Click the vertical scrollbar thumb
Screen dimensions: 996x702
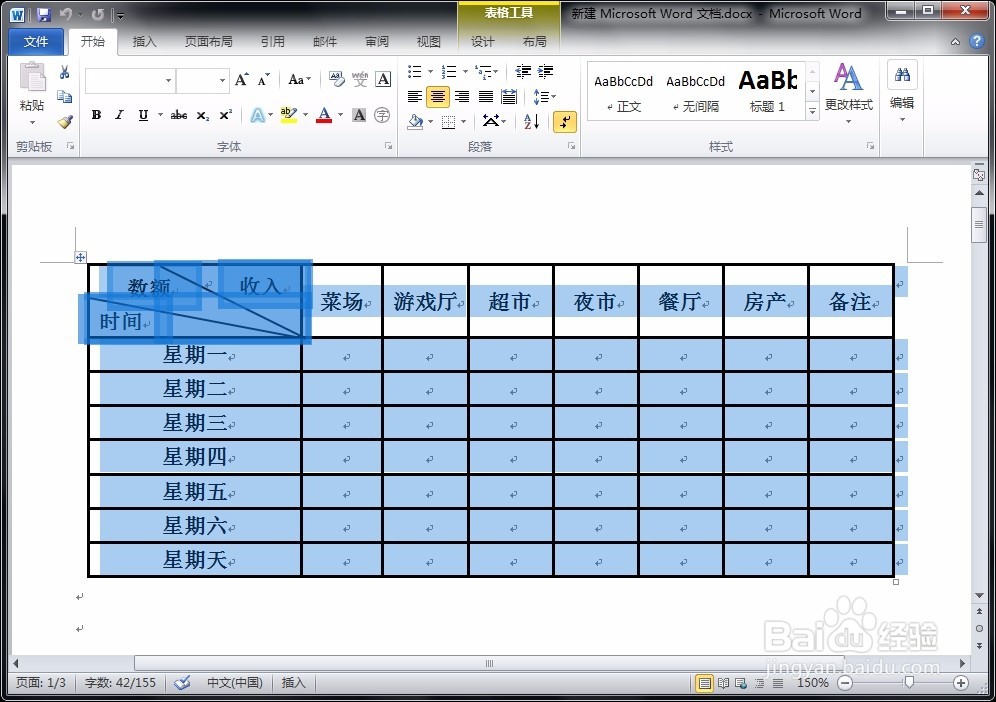coord(978,224)
